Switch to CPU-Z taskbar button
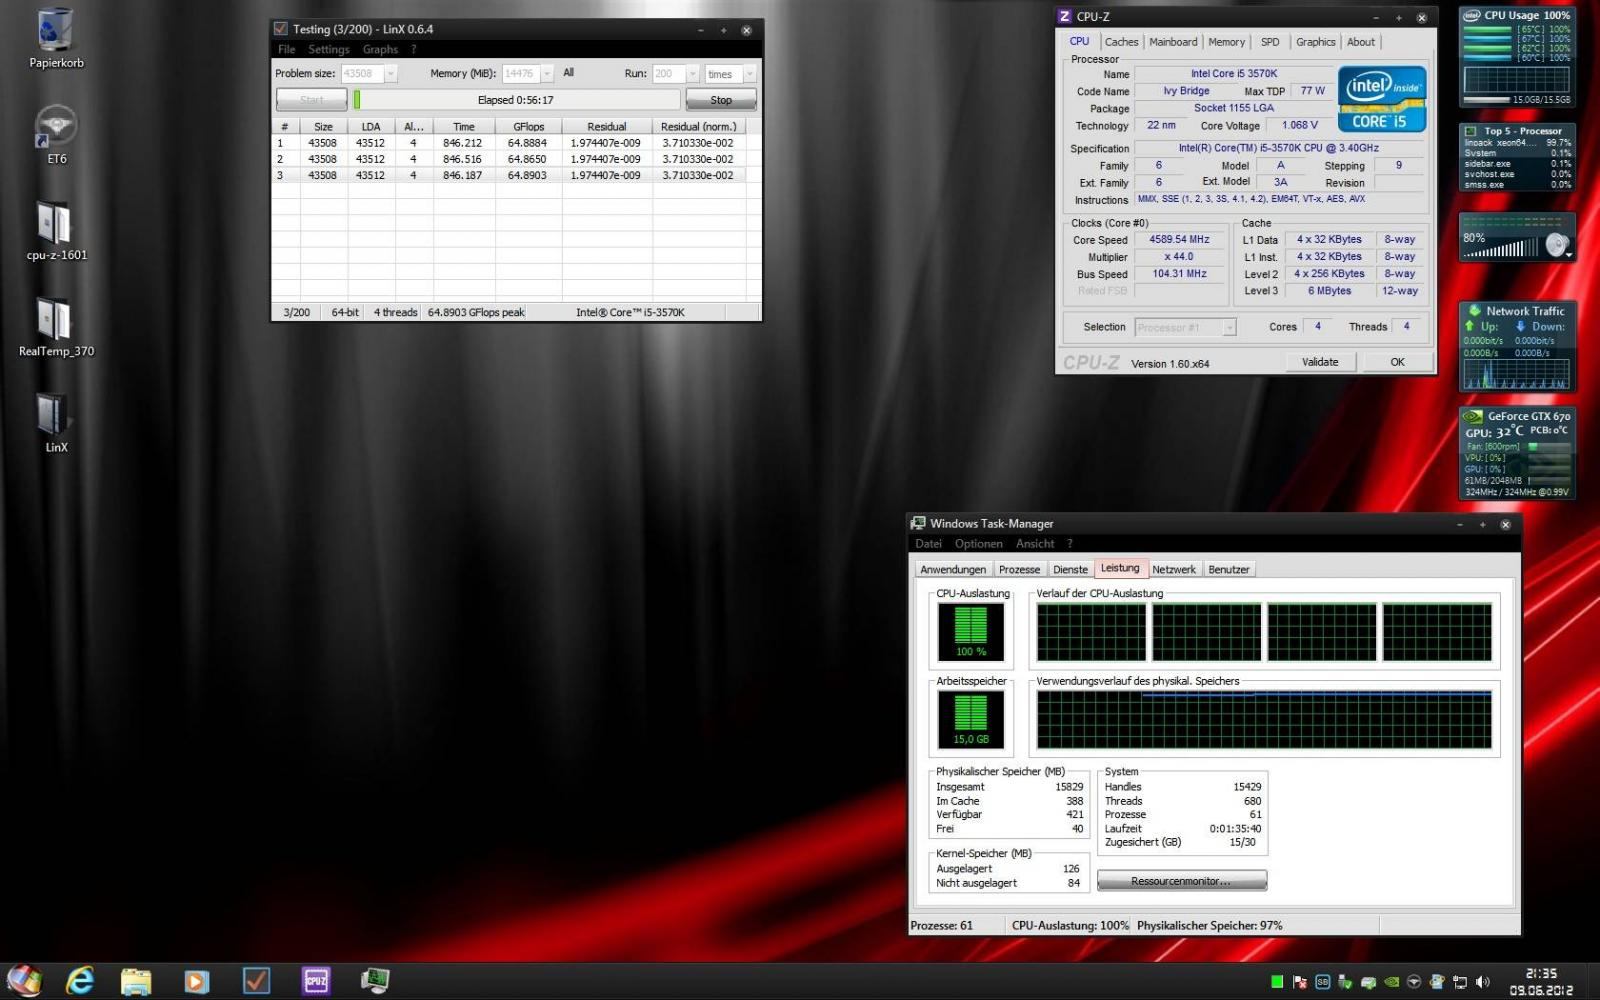Screen dimensions: 1600x1000 pyautogui.click(x=316, y=981)
